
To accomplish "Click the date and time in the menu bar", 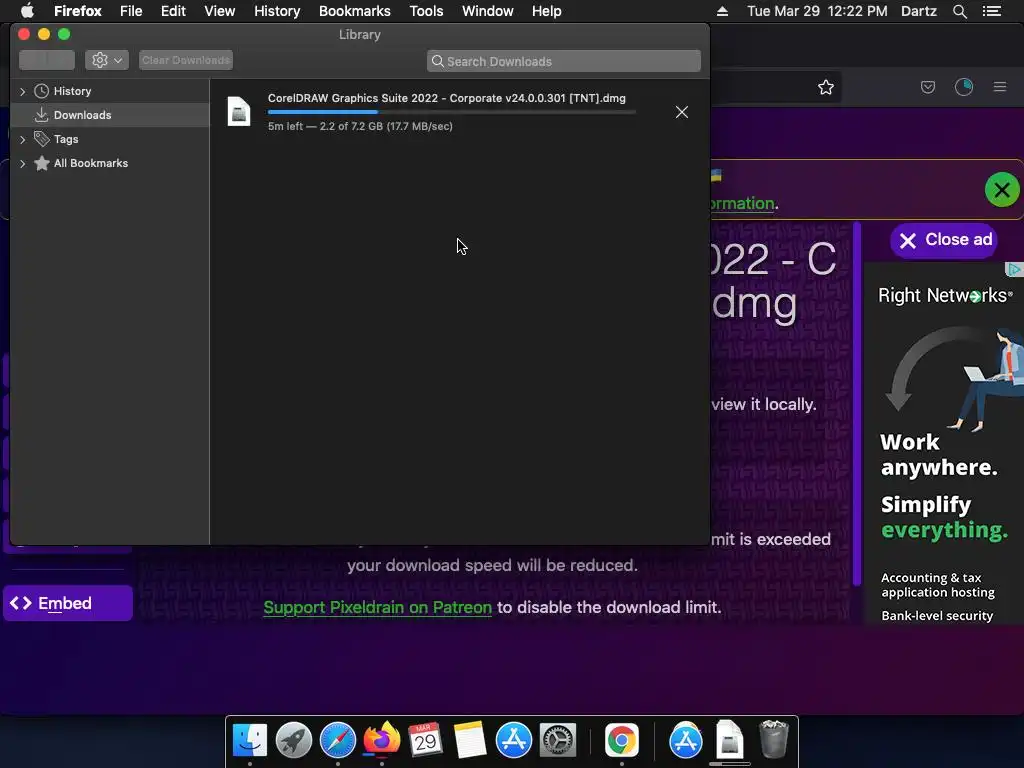I will coord(817,11).
